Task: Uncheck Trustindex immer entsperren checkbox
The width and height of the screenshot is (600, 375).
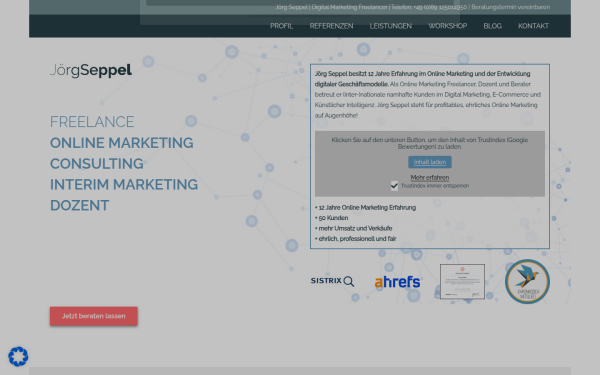Action: pos(394,186)
